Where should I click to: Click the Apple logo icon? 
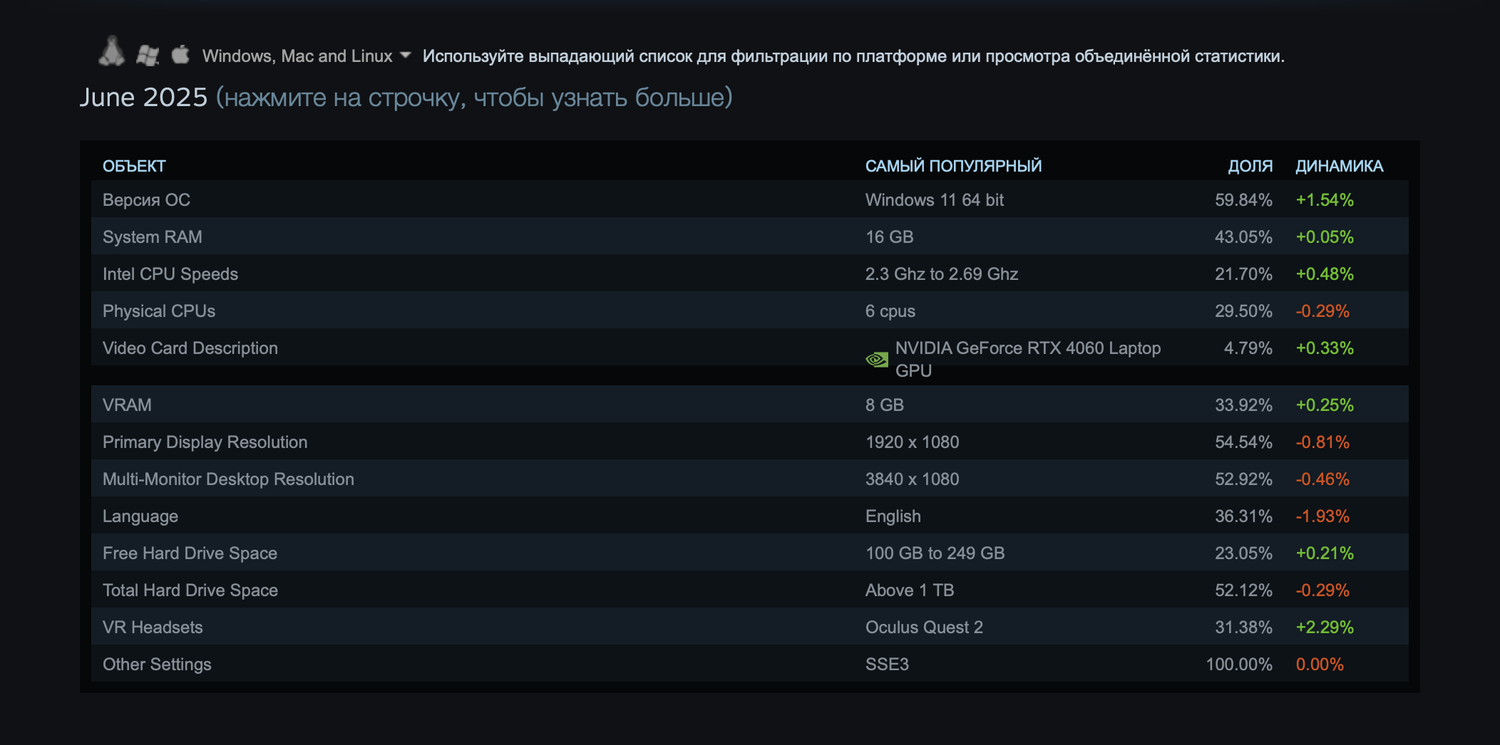click(x=180, y=54)
